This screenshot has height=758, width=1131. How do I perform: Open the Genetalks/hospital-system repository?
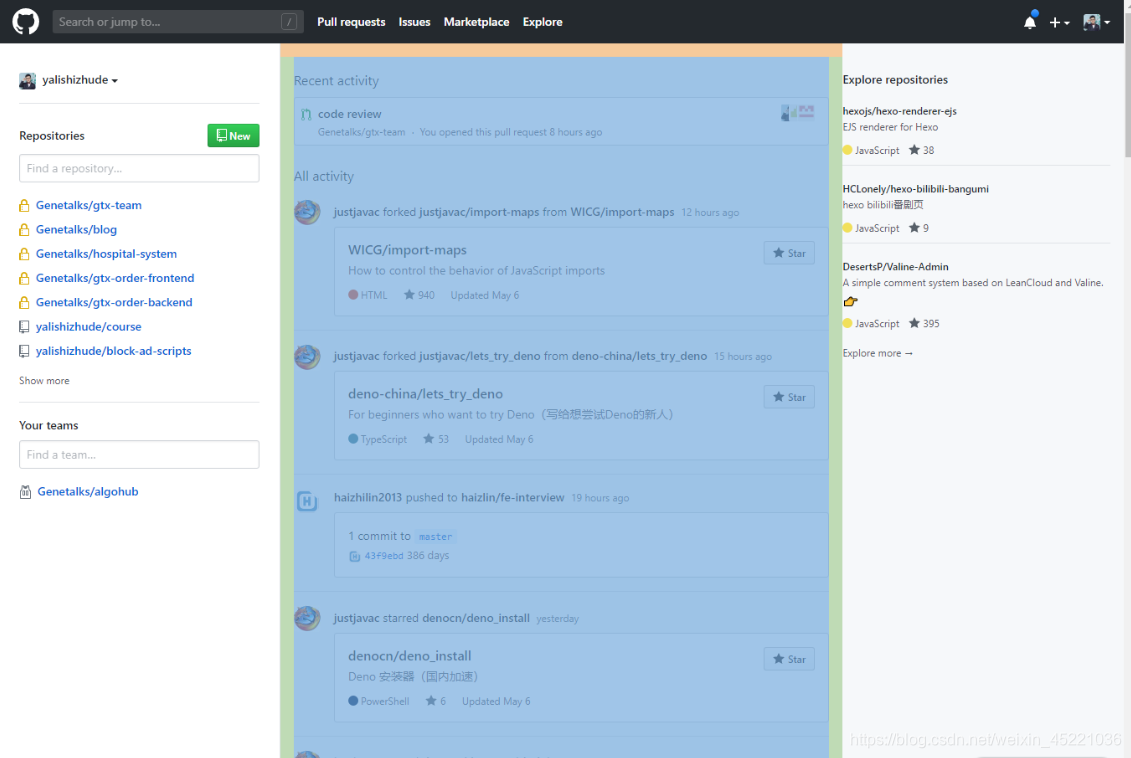point(106,254)
